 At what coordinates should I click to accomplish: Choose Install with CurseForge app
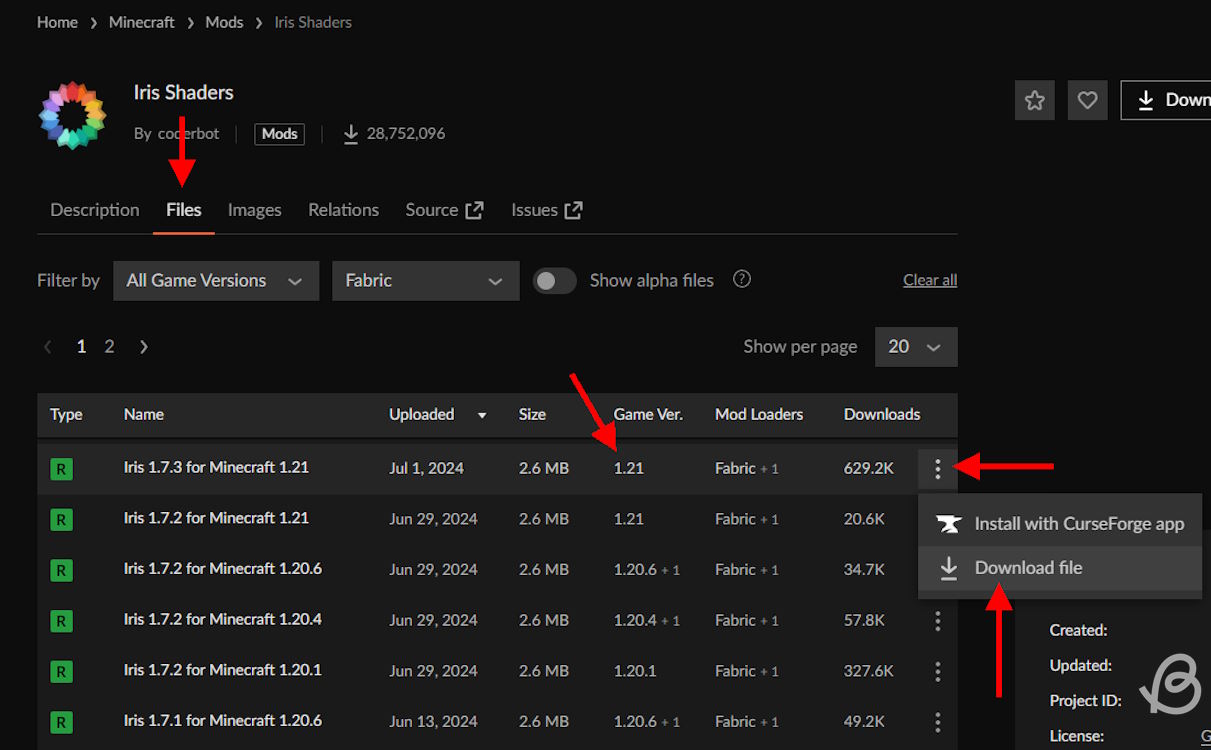click(x=1078, y=524)
